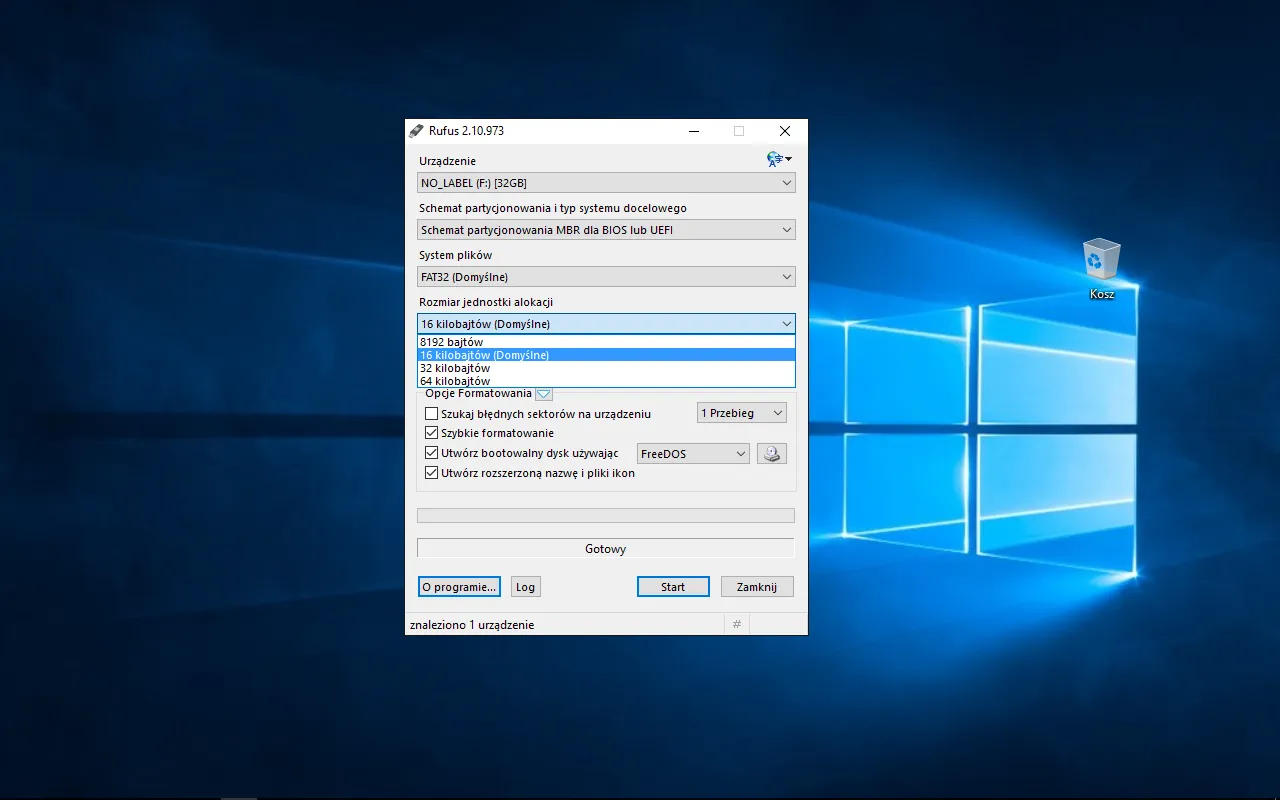Click the hash (#) icon in status bar
The width and height of the screenshot is (1280, 800).
click(737, 624)
